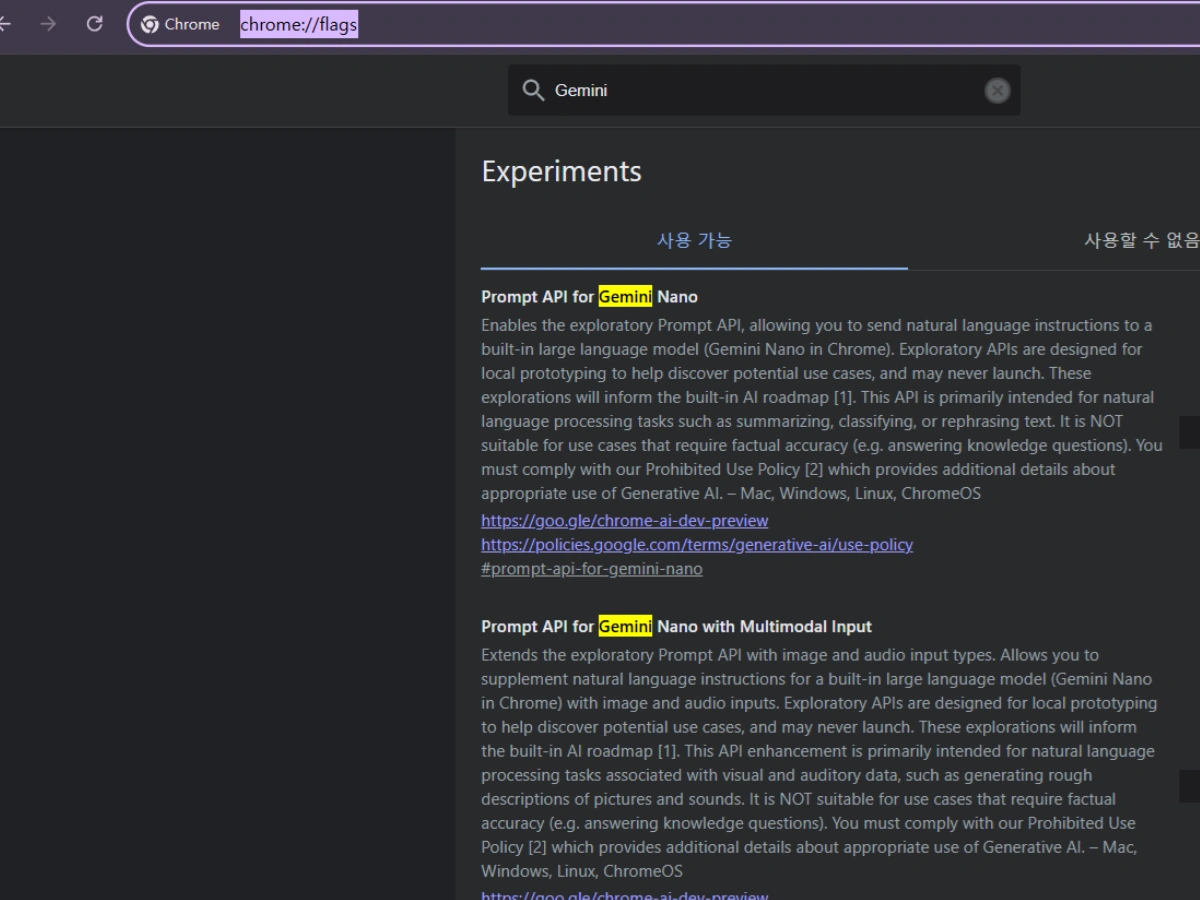The height and width of the screenshot is (900, 1200).
Task: Click the Gemini Nano with Multimodal Input title
Action: point(676,627)
